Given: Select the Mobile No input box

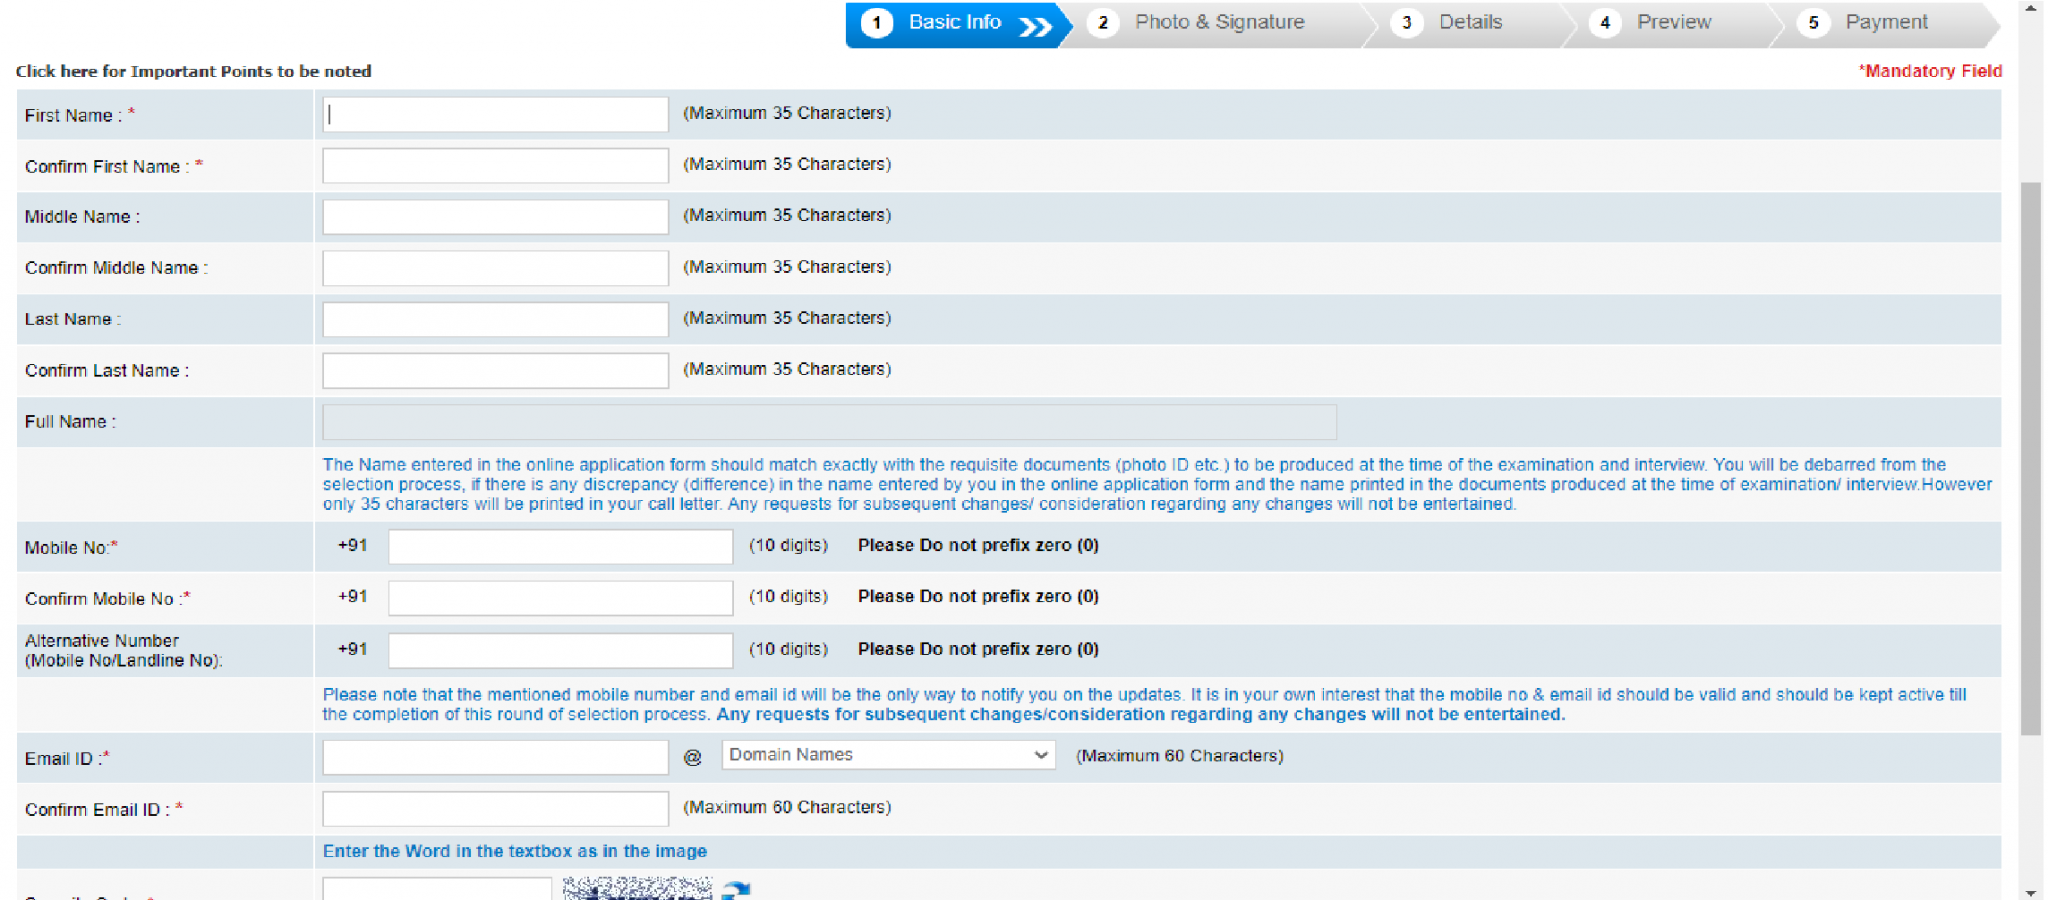Looking at the screenshot, I should 560,547.
